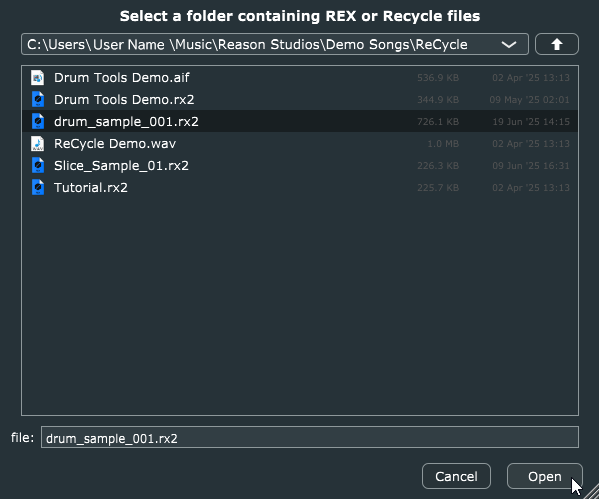599x499 pixels.
Task: Cancel the folder selection dialog
Action: point(456,476)
